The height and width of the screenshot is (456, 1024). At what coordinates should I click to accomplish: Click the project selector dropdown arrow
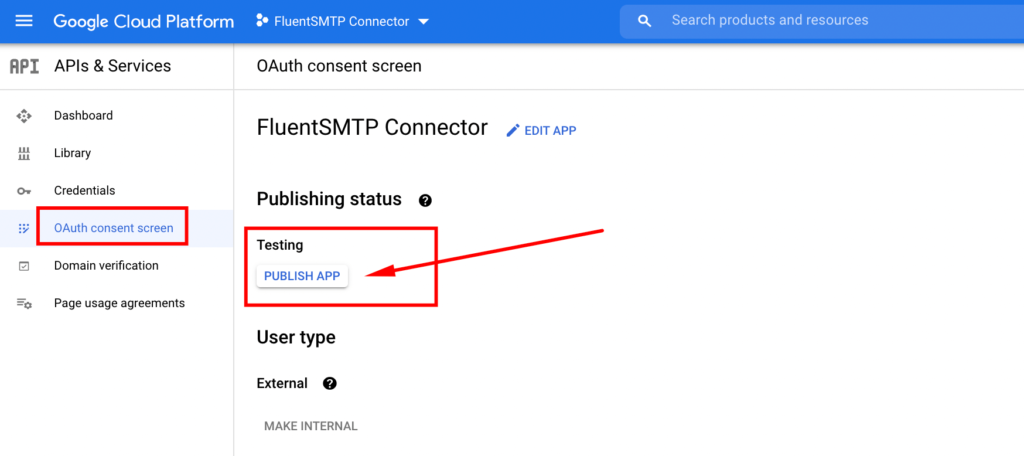[x=423, y=22]
